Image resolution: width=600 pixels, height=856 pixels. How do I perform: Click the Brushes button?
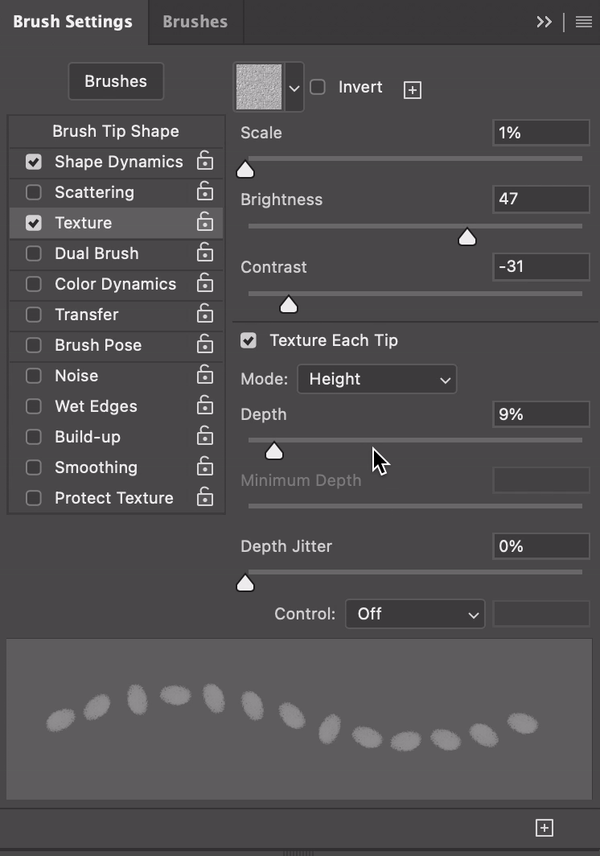click(116, 82)
